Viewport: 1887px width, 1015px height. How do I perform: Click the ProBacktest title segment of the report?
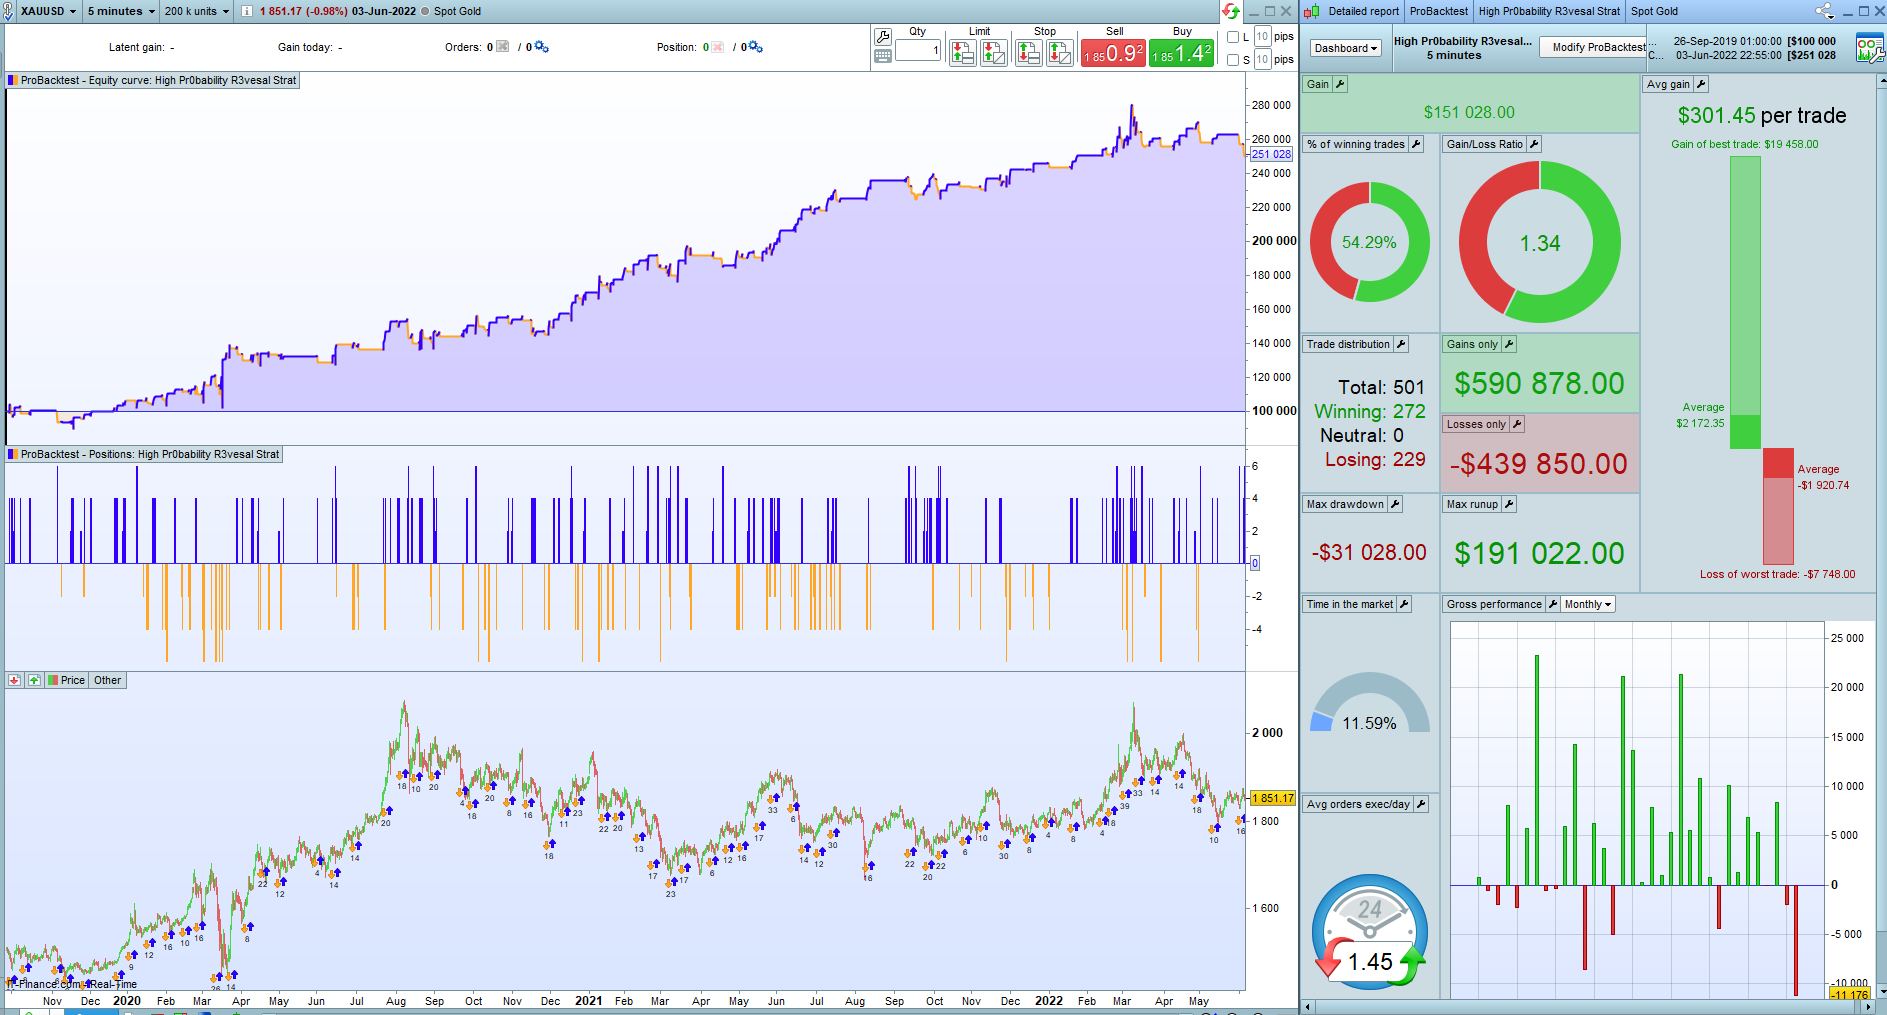(x=1439, y=11)
